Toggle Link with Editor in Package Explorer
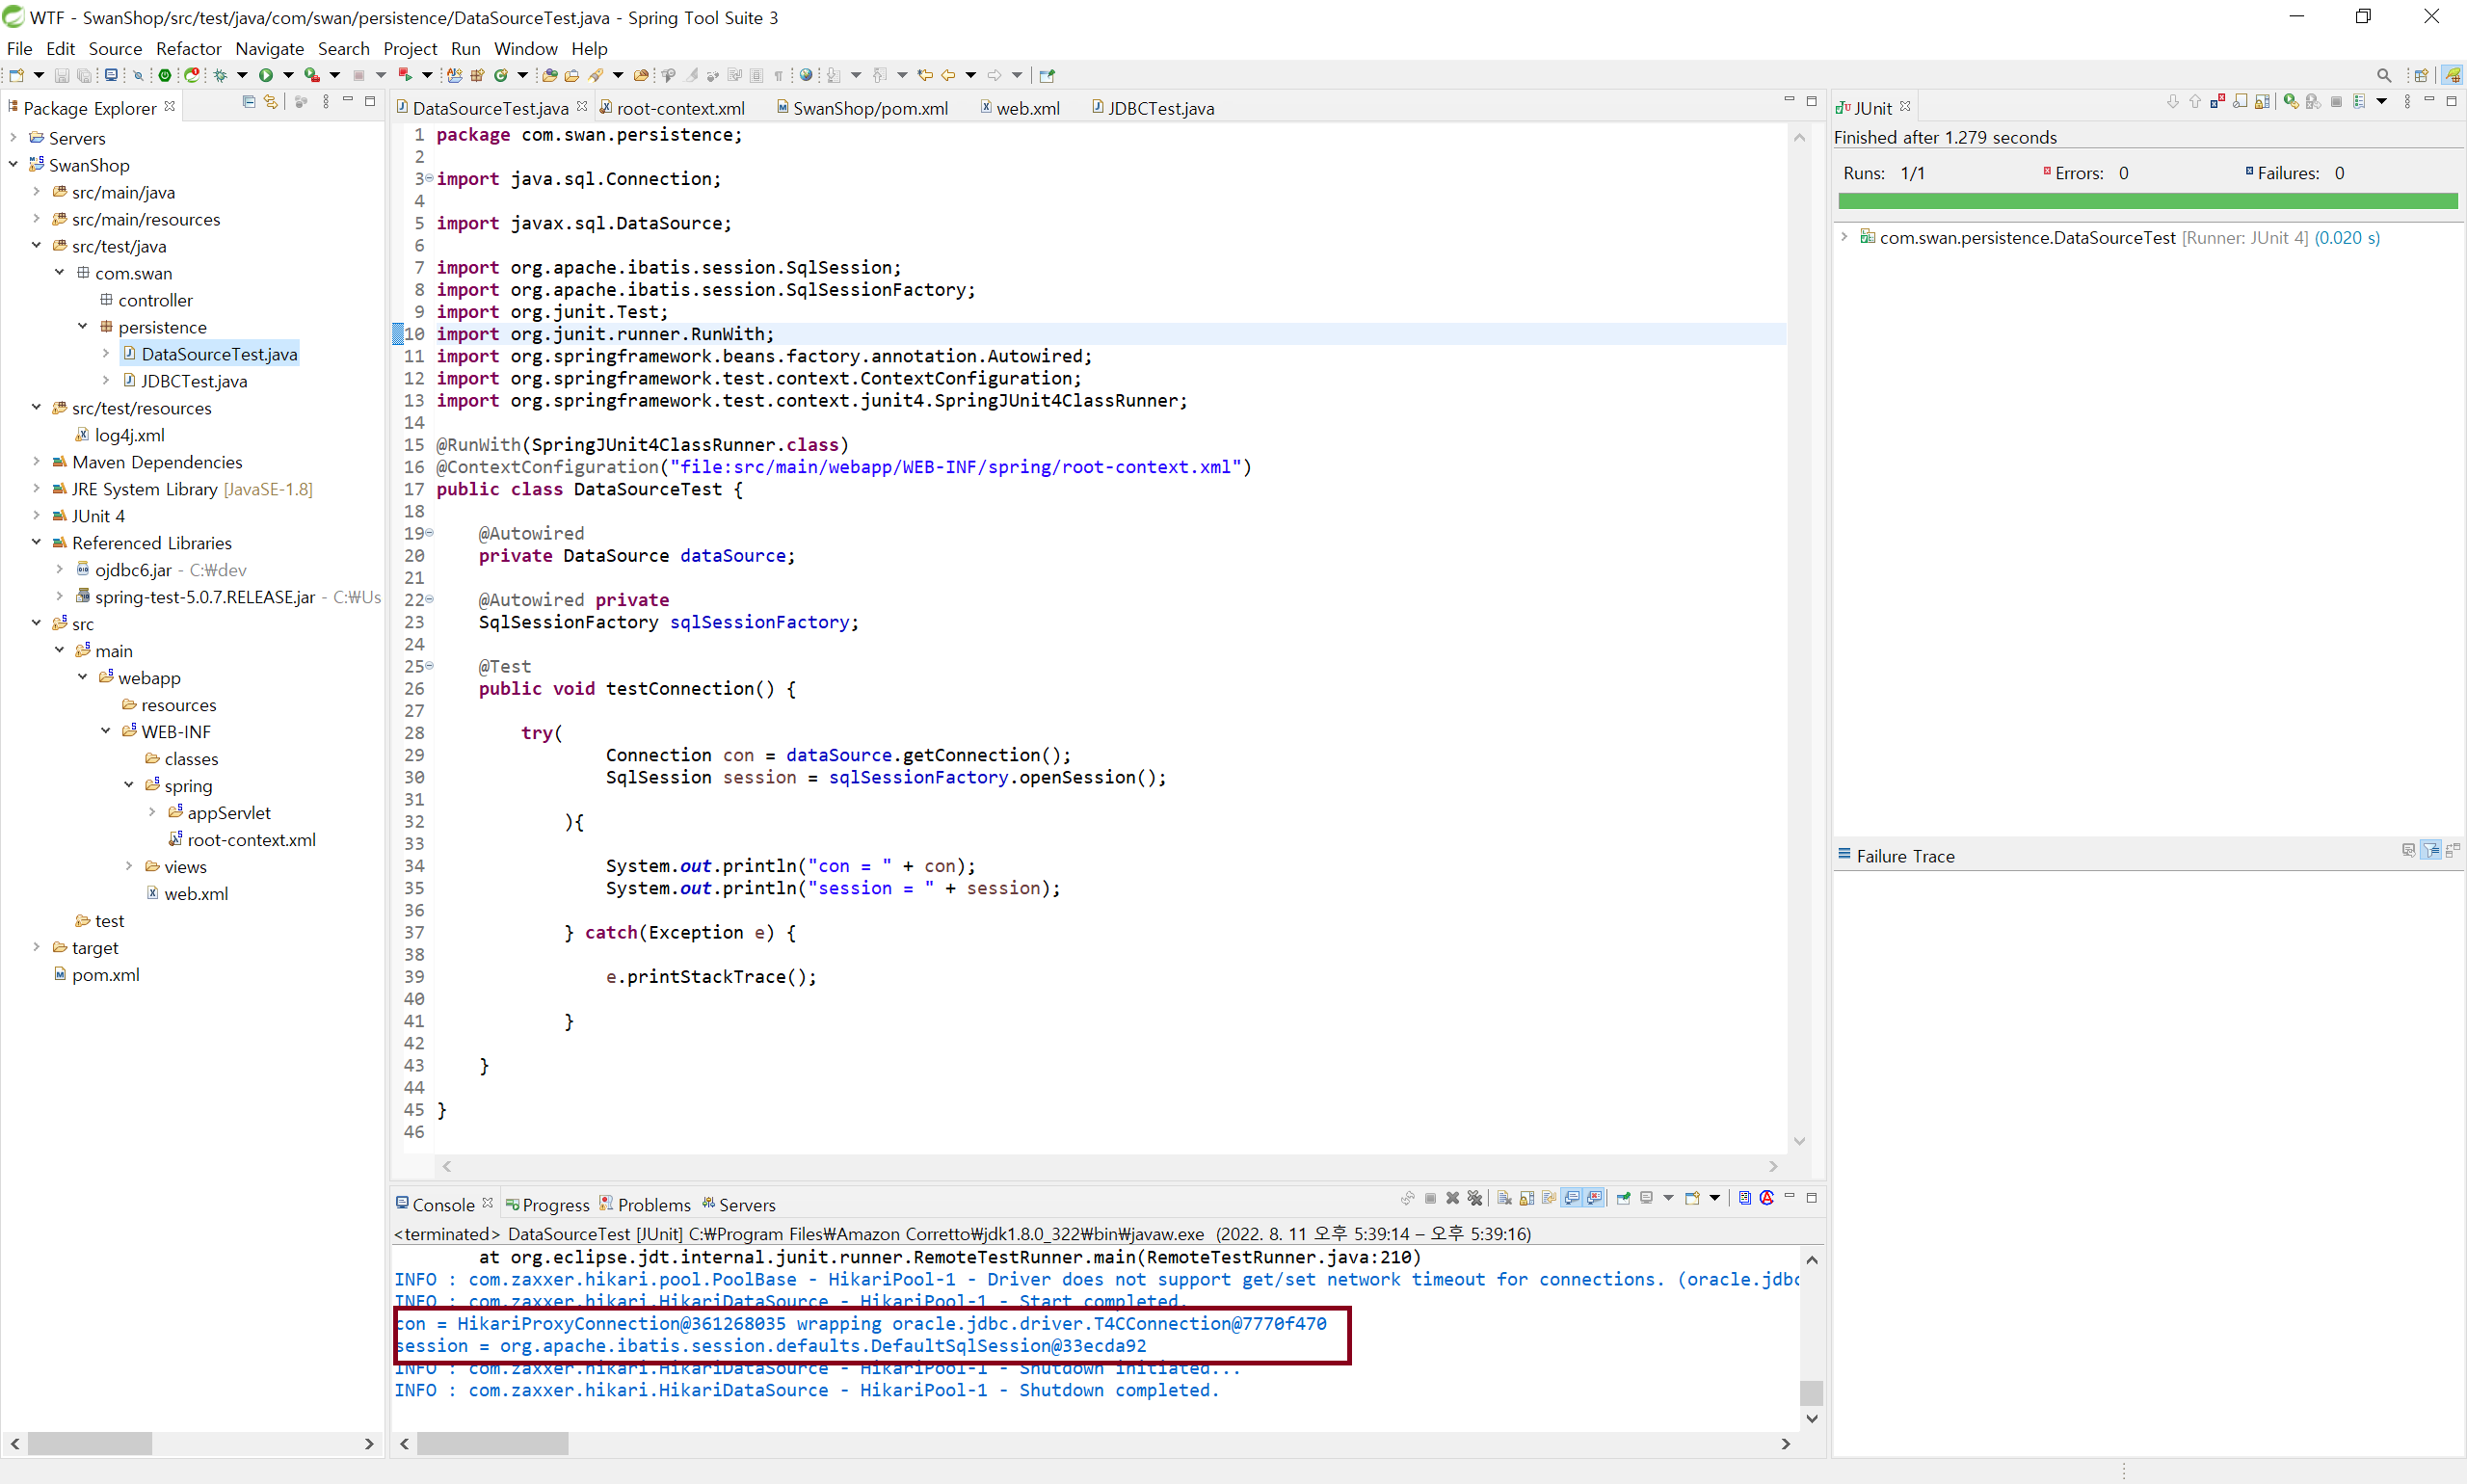The height and width of the screenshot is (1484, 2467). coord(270,102)
